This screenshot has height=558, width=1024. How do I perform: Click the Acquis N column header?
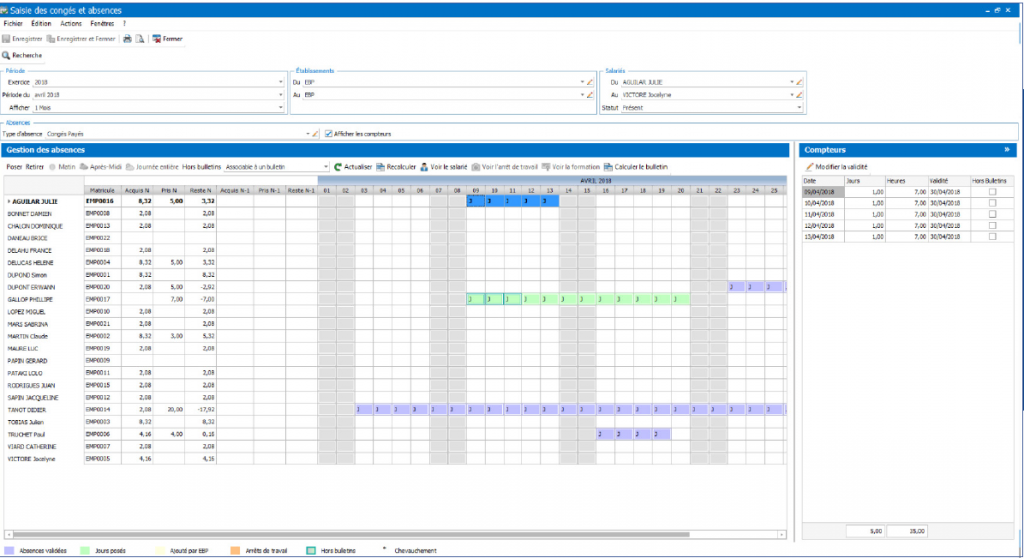pos(137,190)
